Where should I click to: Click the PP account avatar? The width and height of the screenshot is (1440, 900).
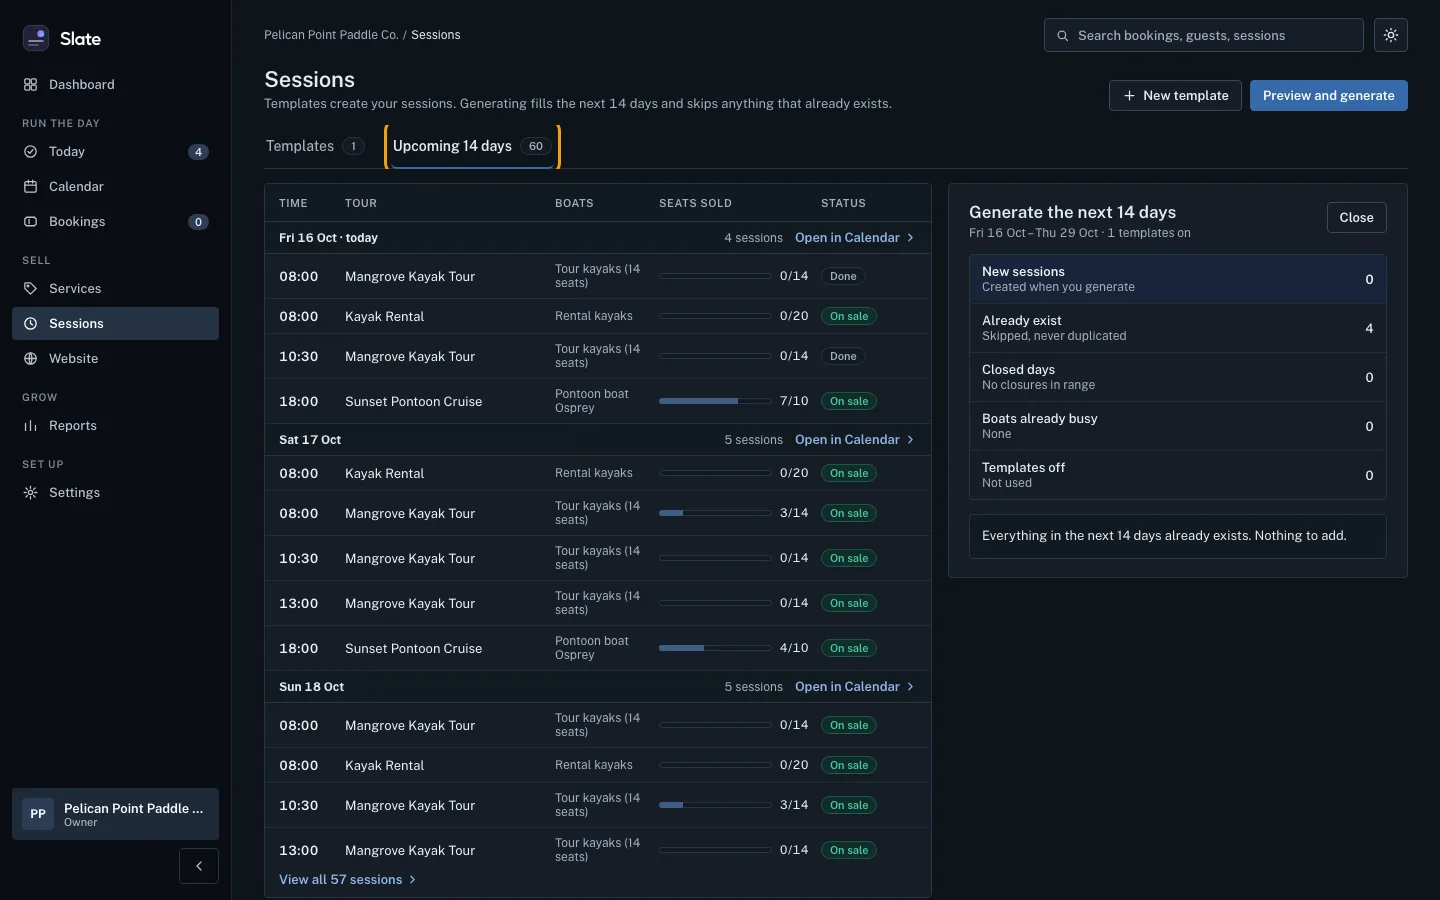coord(38,814)
